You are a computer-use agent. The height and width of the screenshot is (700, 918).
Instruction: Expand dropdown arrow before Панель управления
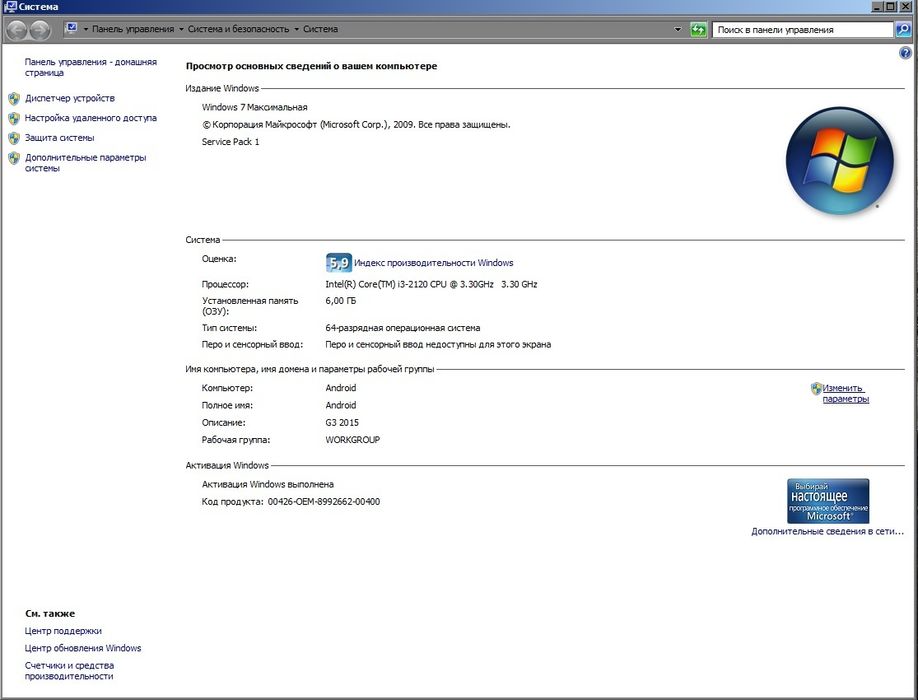(85, 29)
